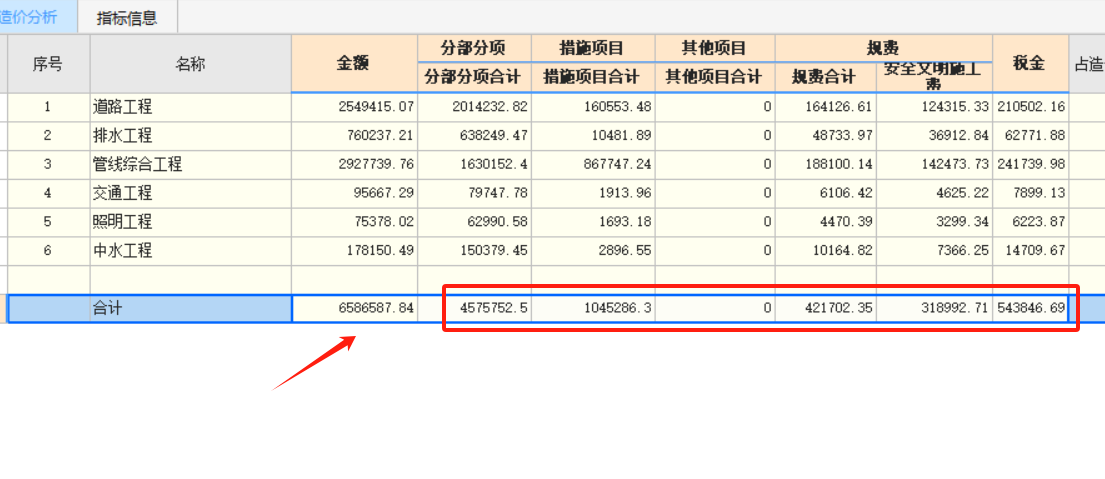Click cell 638249.47 in 分部分项合计
Screen dimensions: 1105x479
[474, 136]
